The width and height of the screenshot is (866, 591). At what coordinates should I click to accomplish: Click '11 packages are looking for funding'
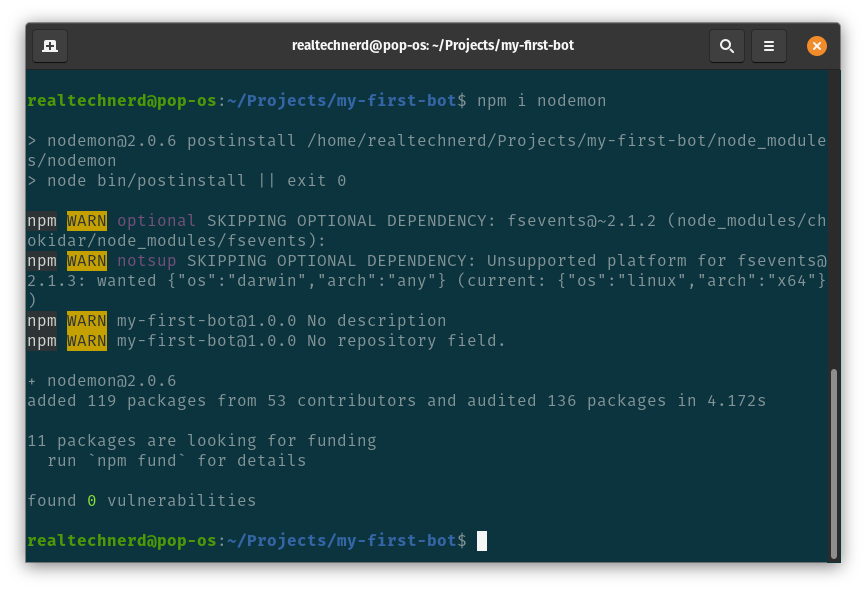202,440
